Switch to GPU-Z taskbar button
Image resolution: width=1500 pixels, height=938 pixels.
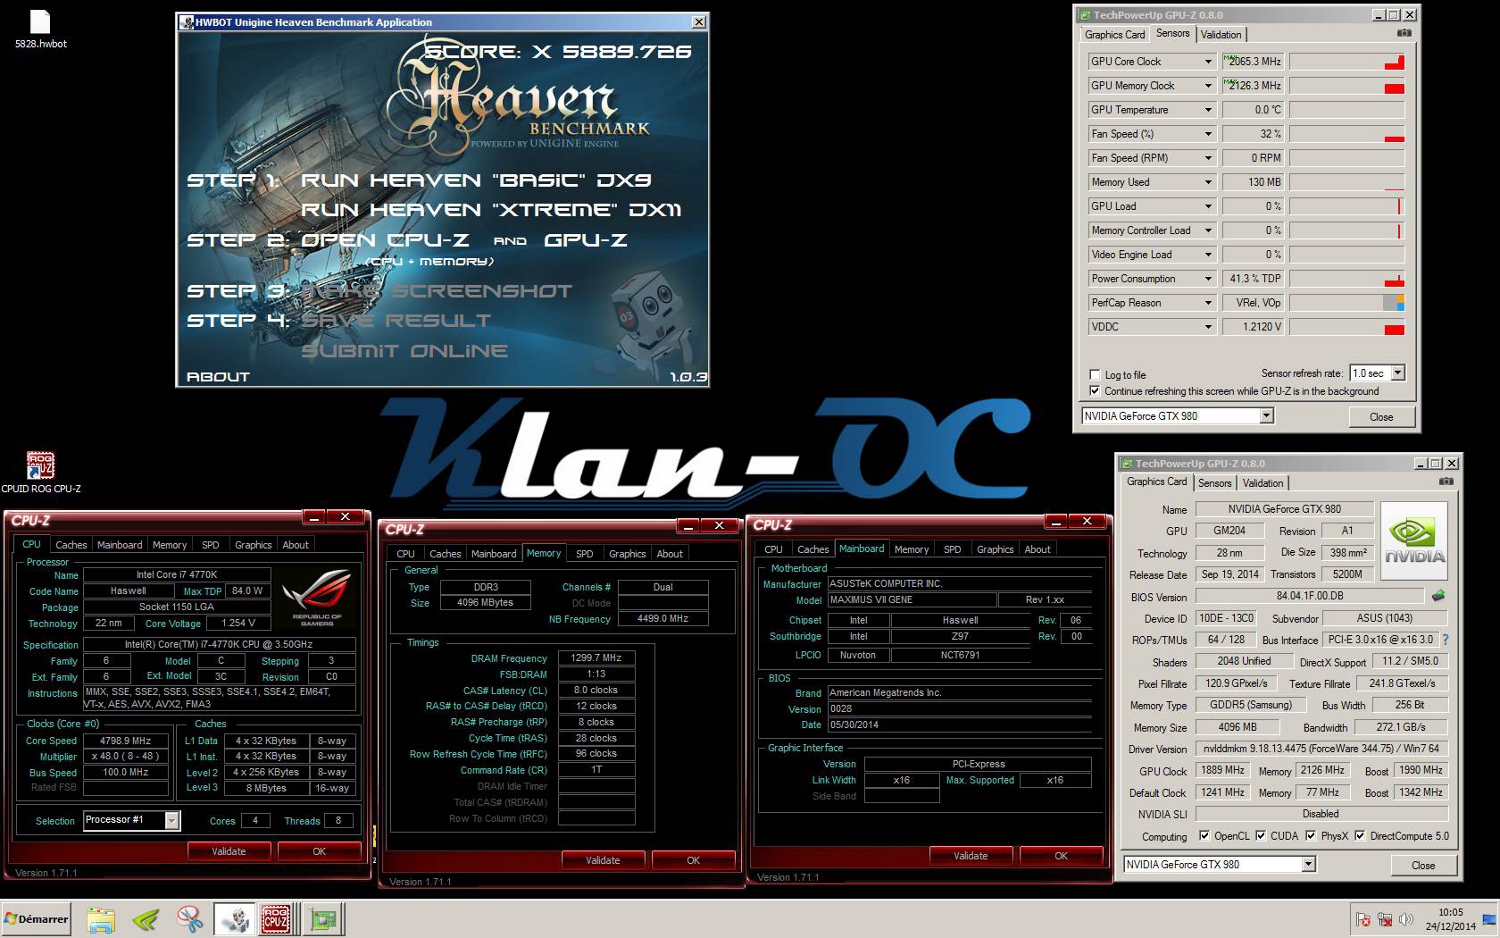coord(323,919)
